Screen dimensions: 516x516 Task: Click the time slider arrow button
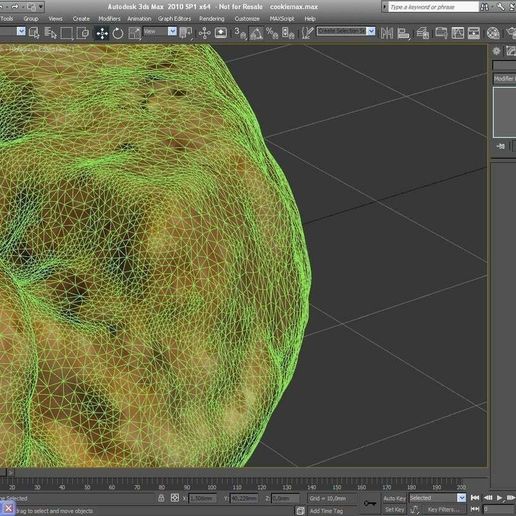pos(11,472)
